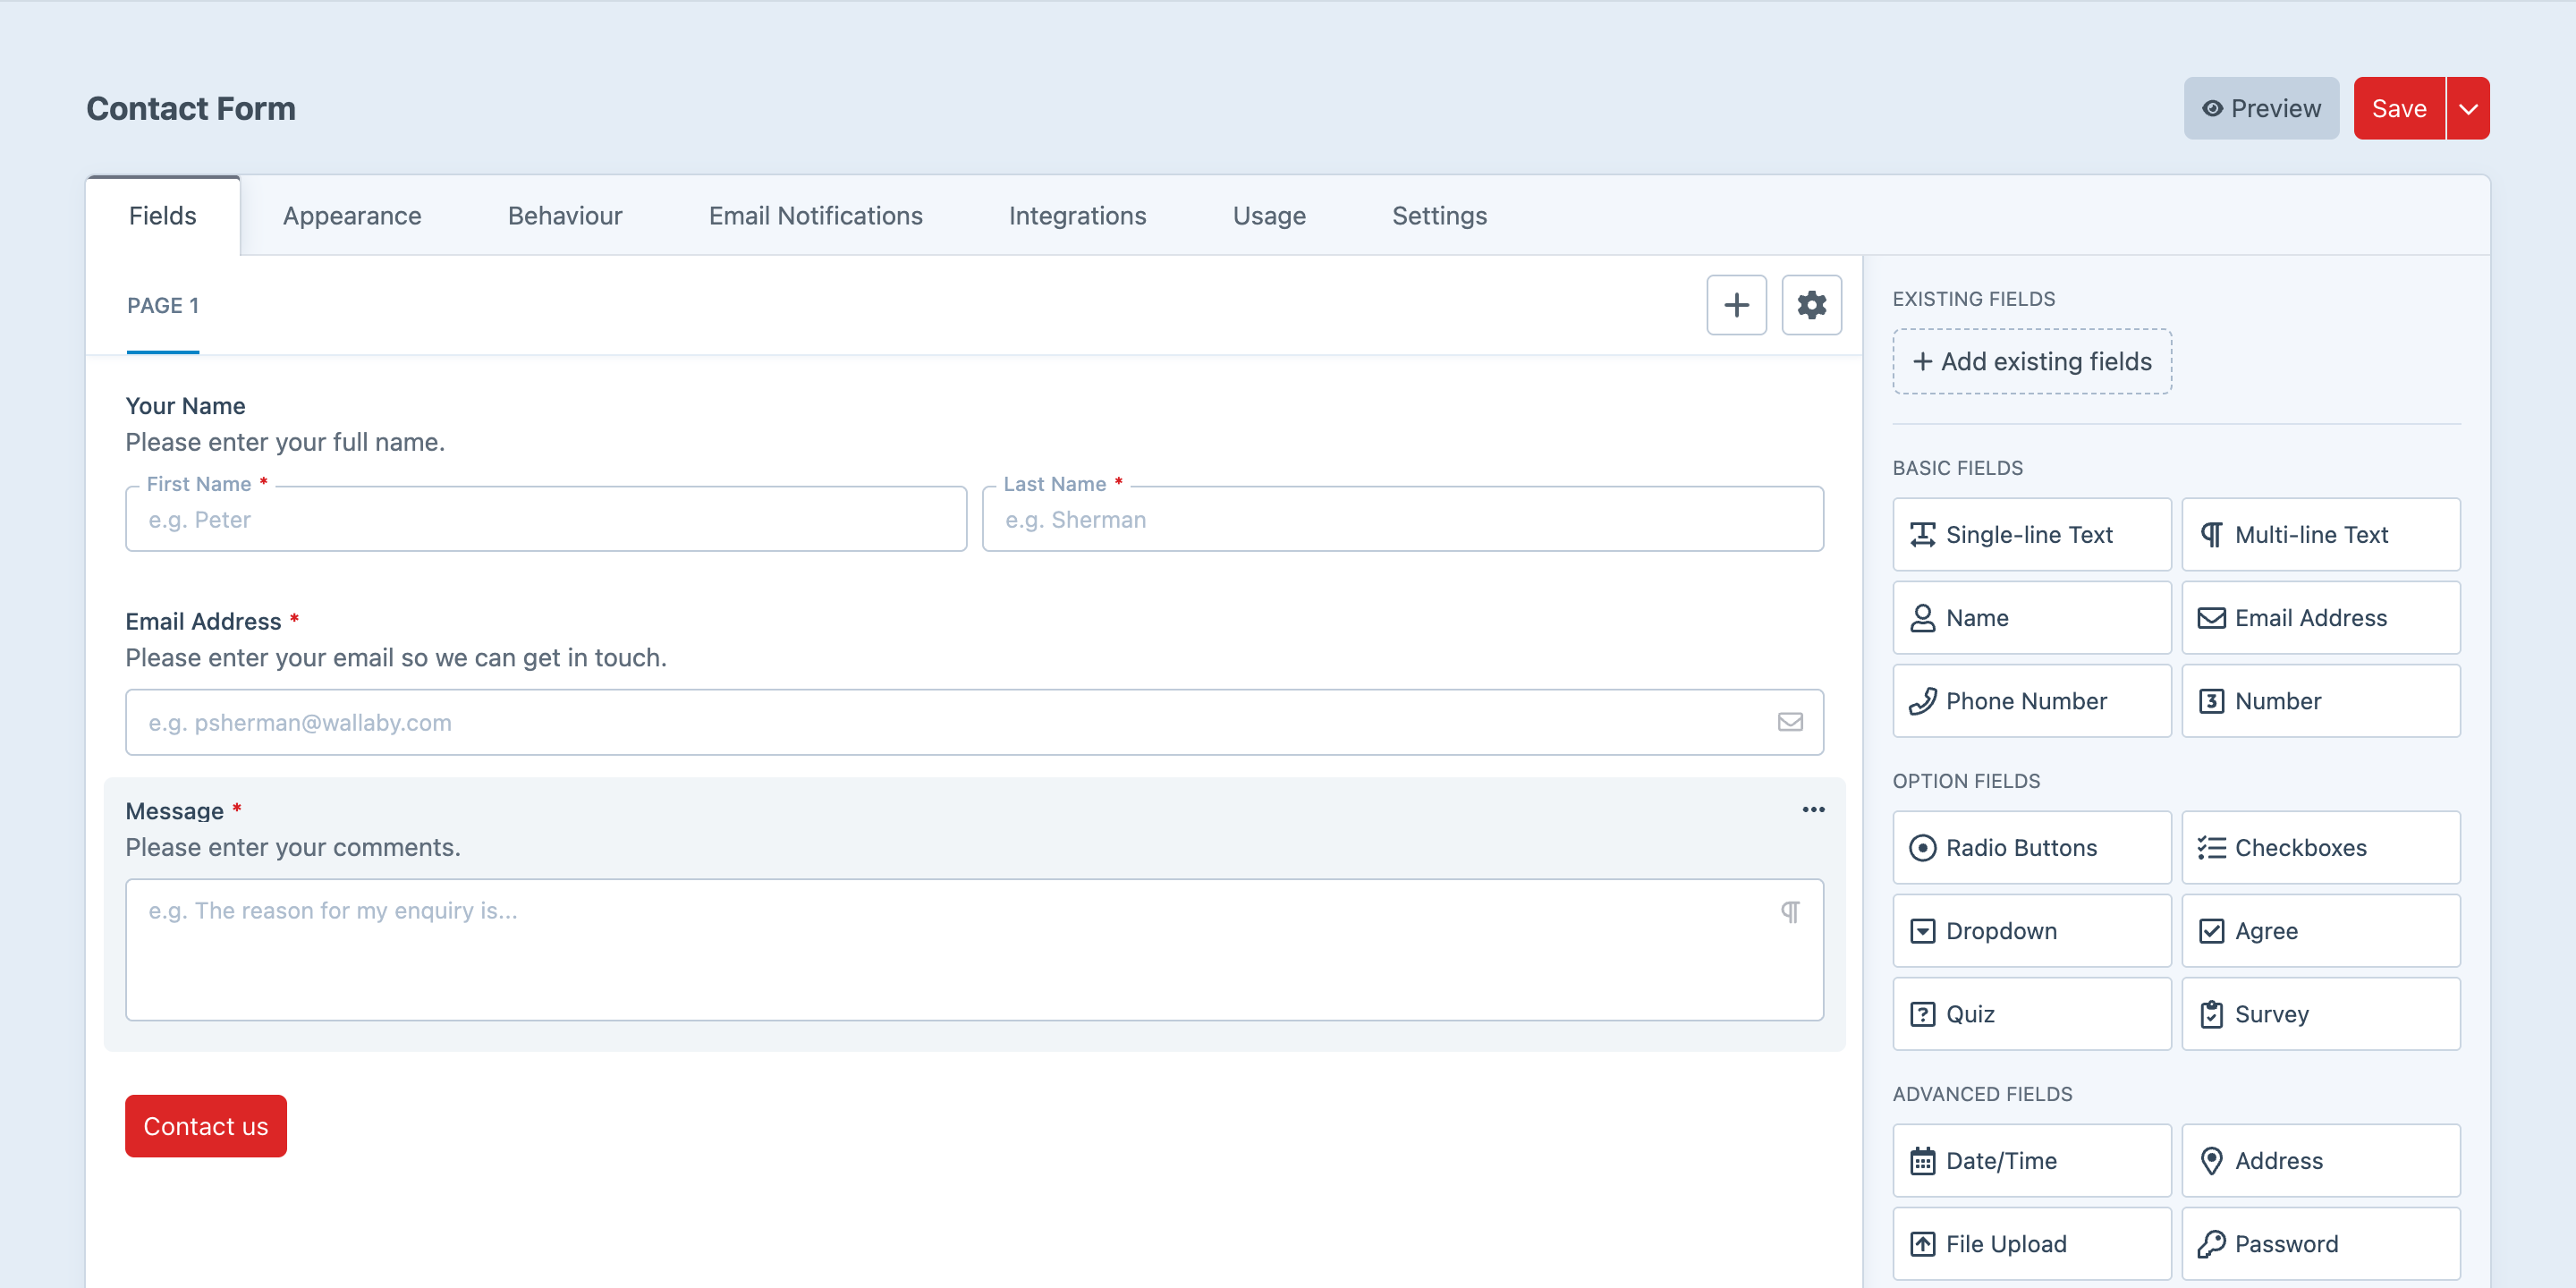Viewport: 2576px width, 1288px height.
Task: Click the paragraph icon in message box
Action: click(1790, 912)
